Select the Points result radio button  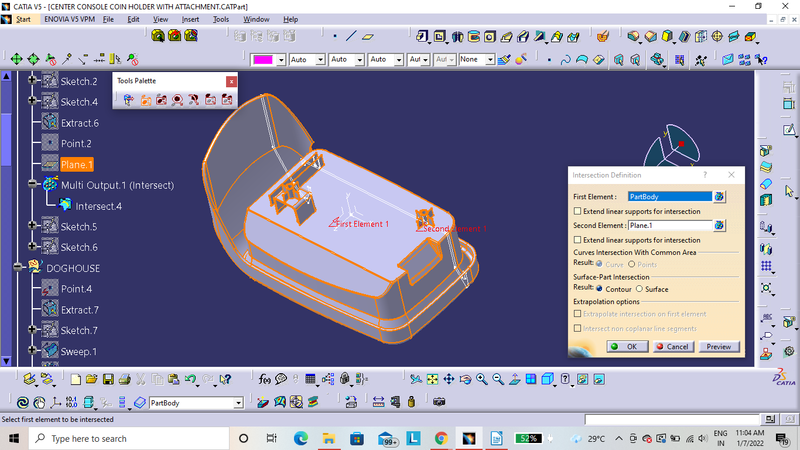631,264
